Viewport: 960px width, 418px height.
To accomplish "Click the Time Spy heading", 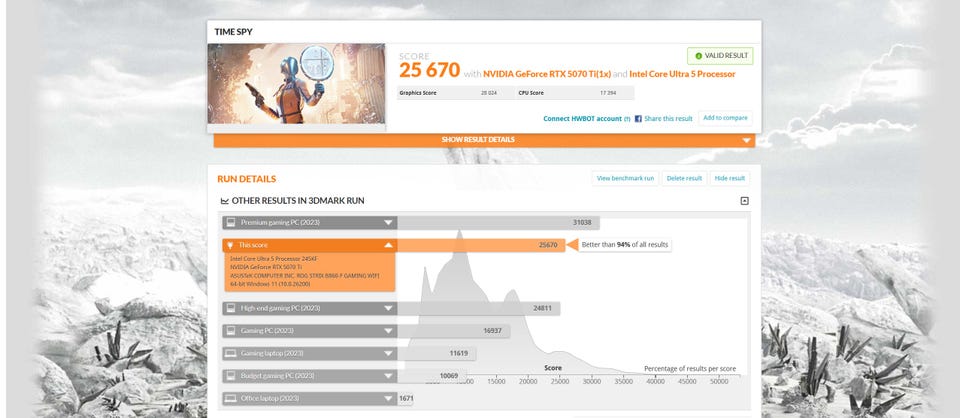I will tap(233, 32).
